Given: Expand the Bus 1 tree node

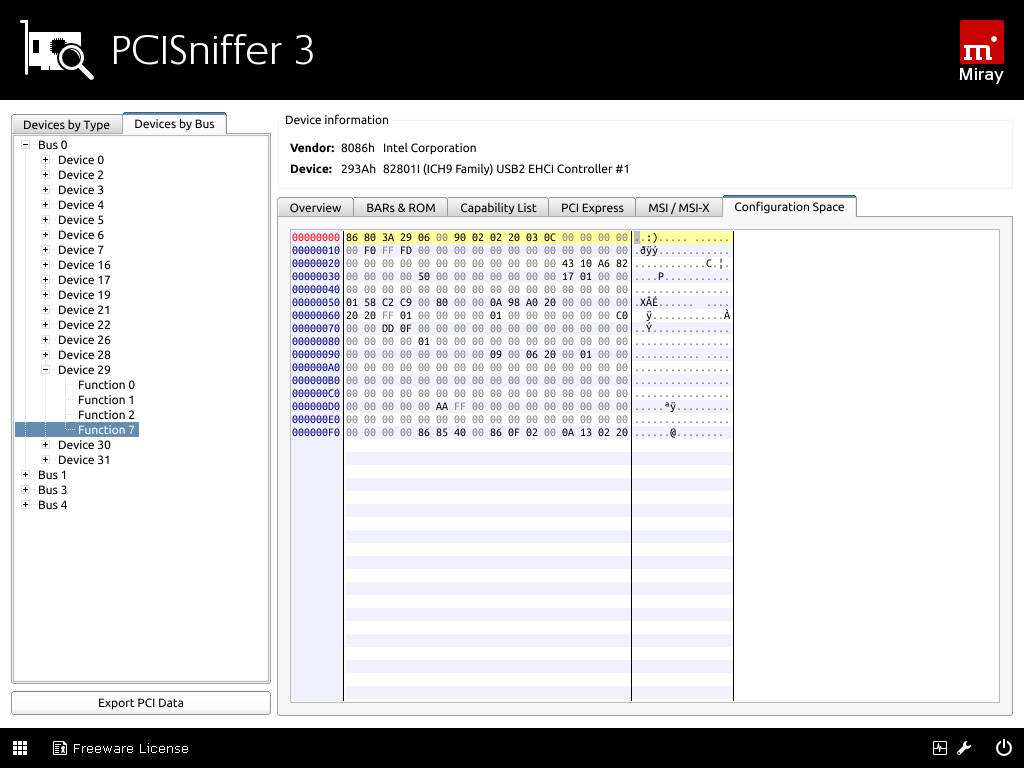Looking at the screenshot, I should [25, 475].
